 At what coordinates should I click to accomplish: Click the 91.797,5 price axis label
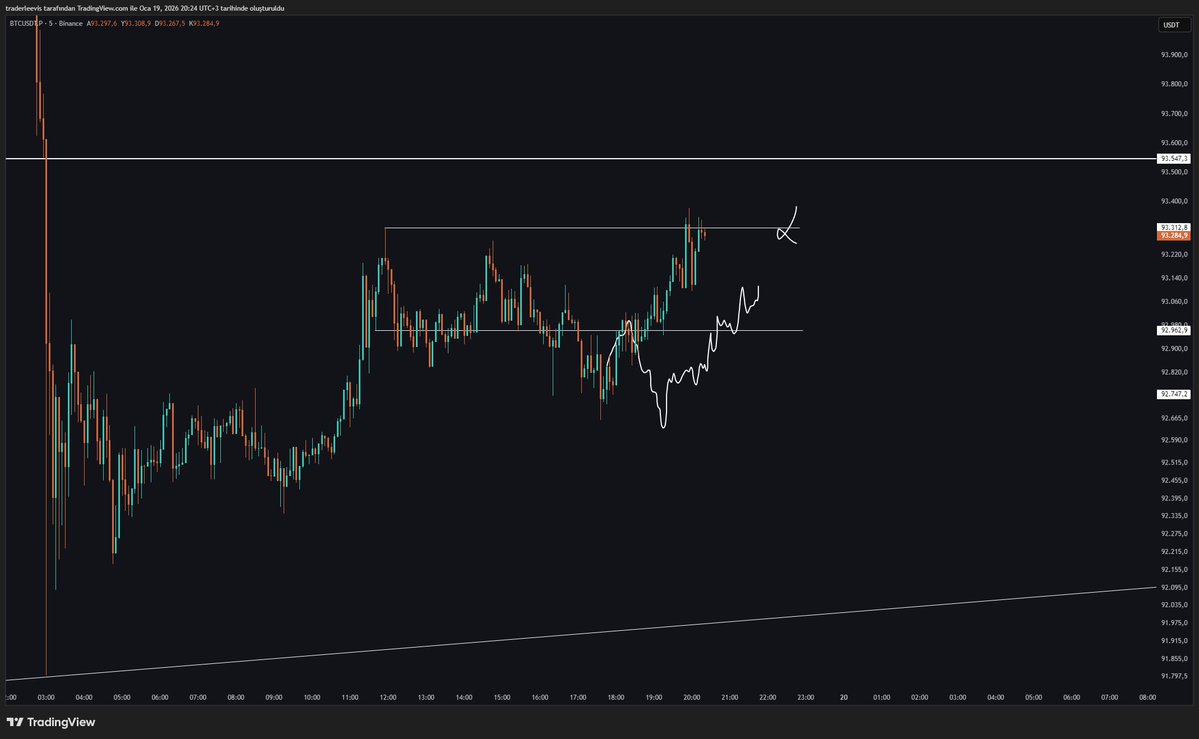click(x=1174, y=676)
